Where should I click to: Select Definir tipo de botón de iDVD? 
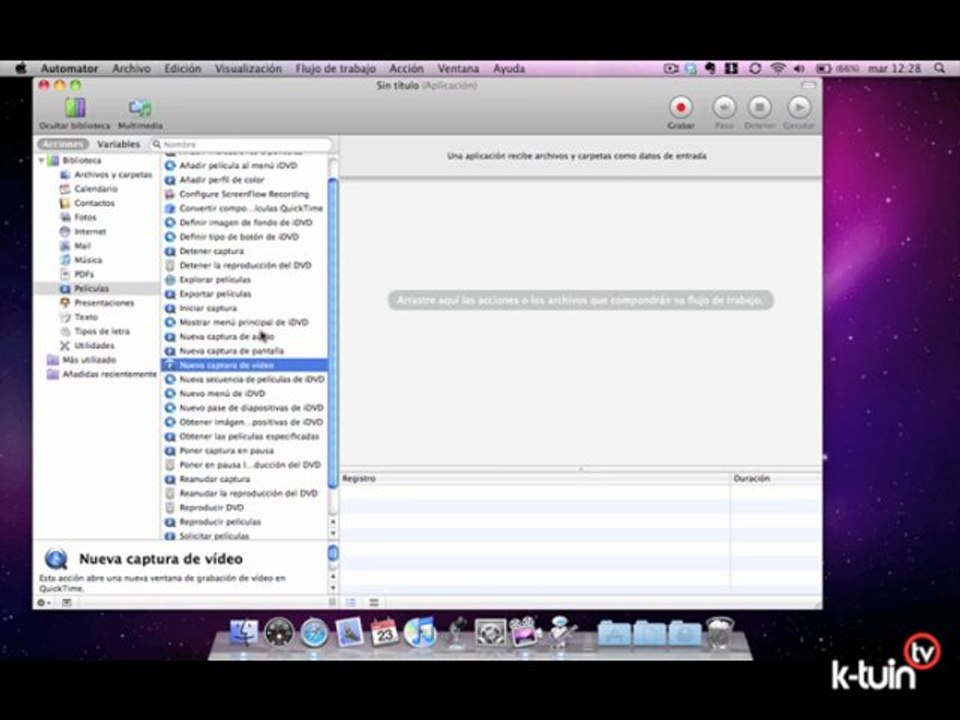(239, 236)
